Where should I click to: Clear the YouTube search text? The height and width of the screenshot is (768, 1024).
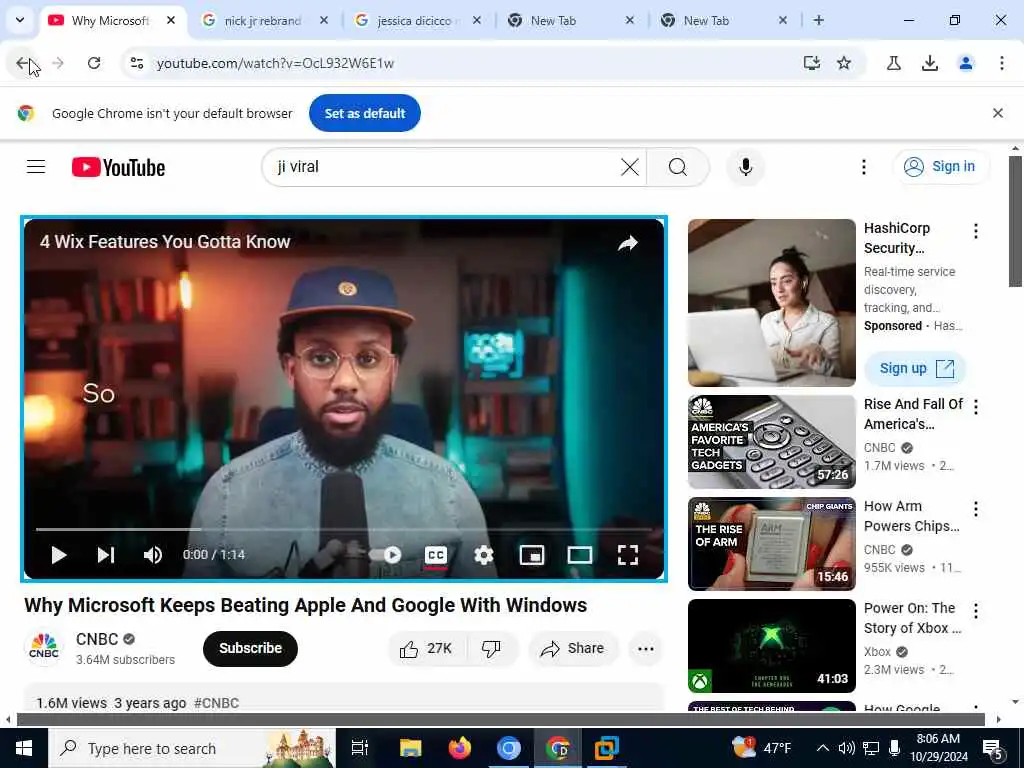630,167
